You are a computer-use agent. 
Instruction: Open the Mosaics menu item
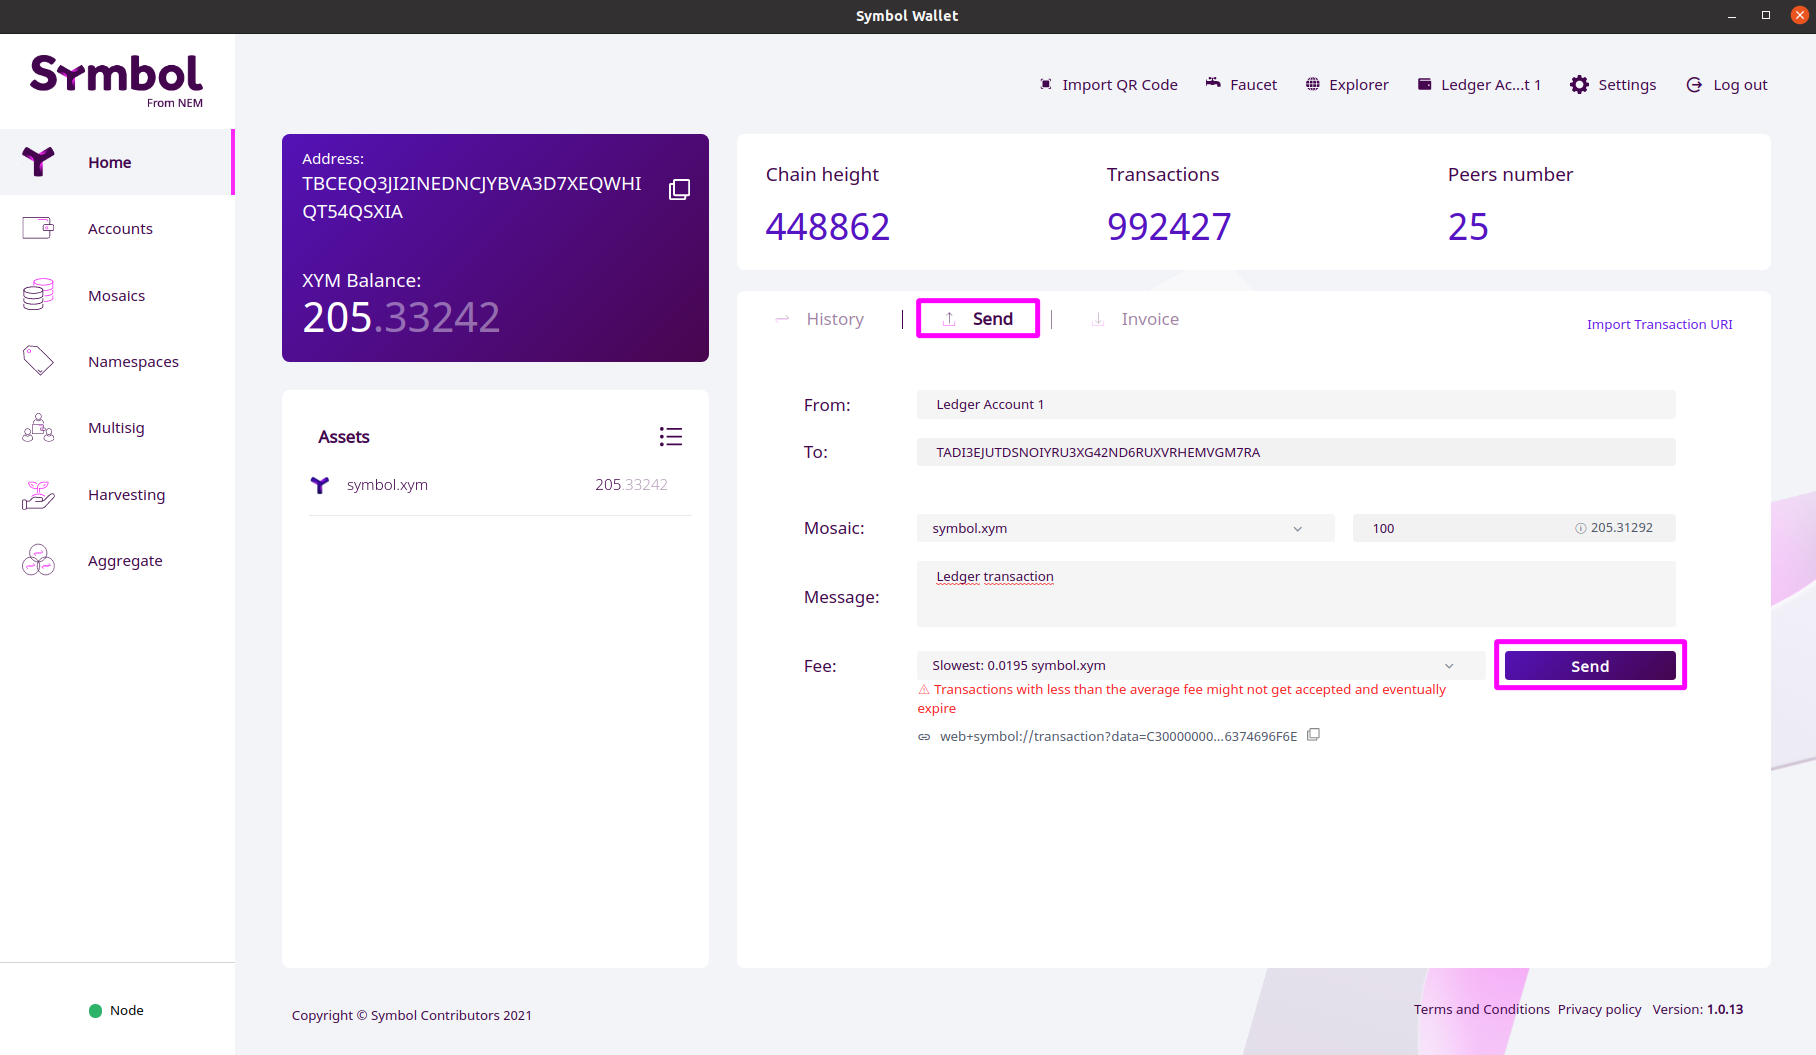(x=117, y=295)
